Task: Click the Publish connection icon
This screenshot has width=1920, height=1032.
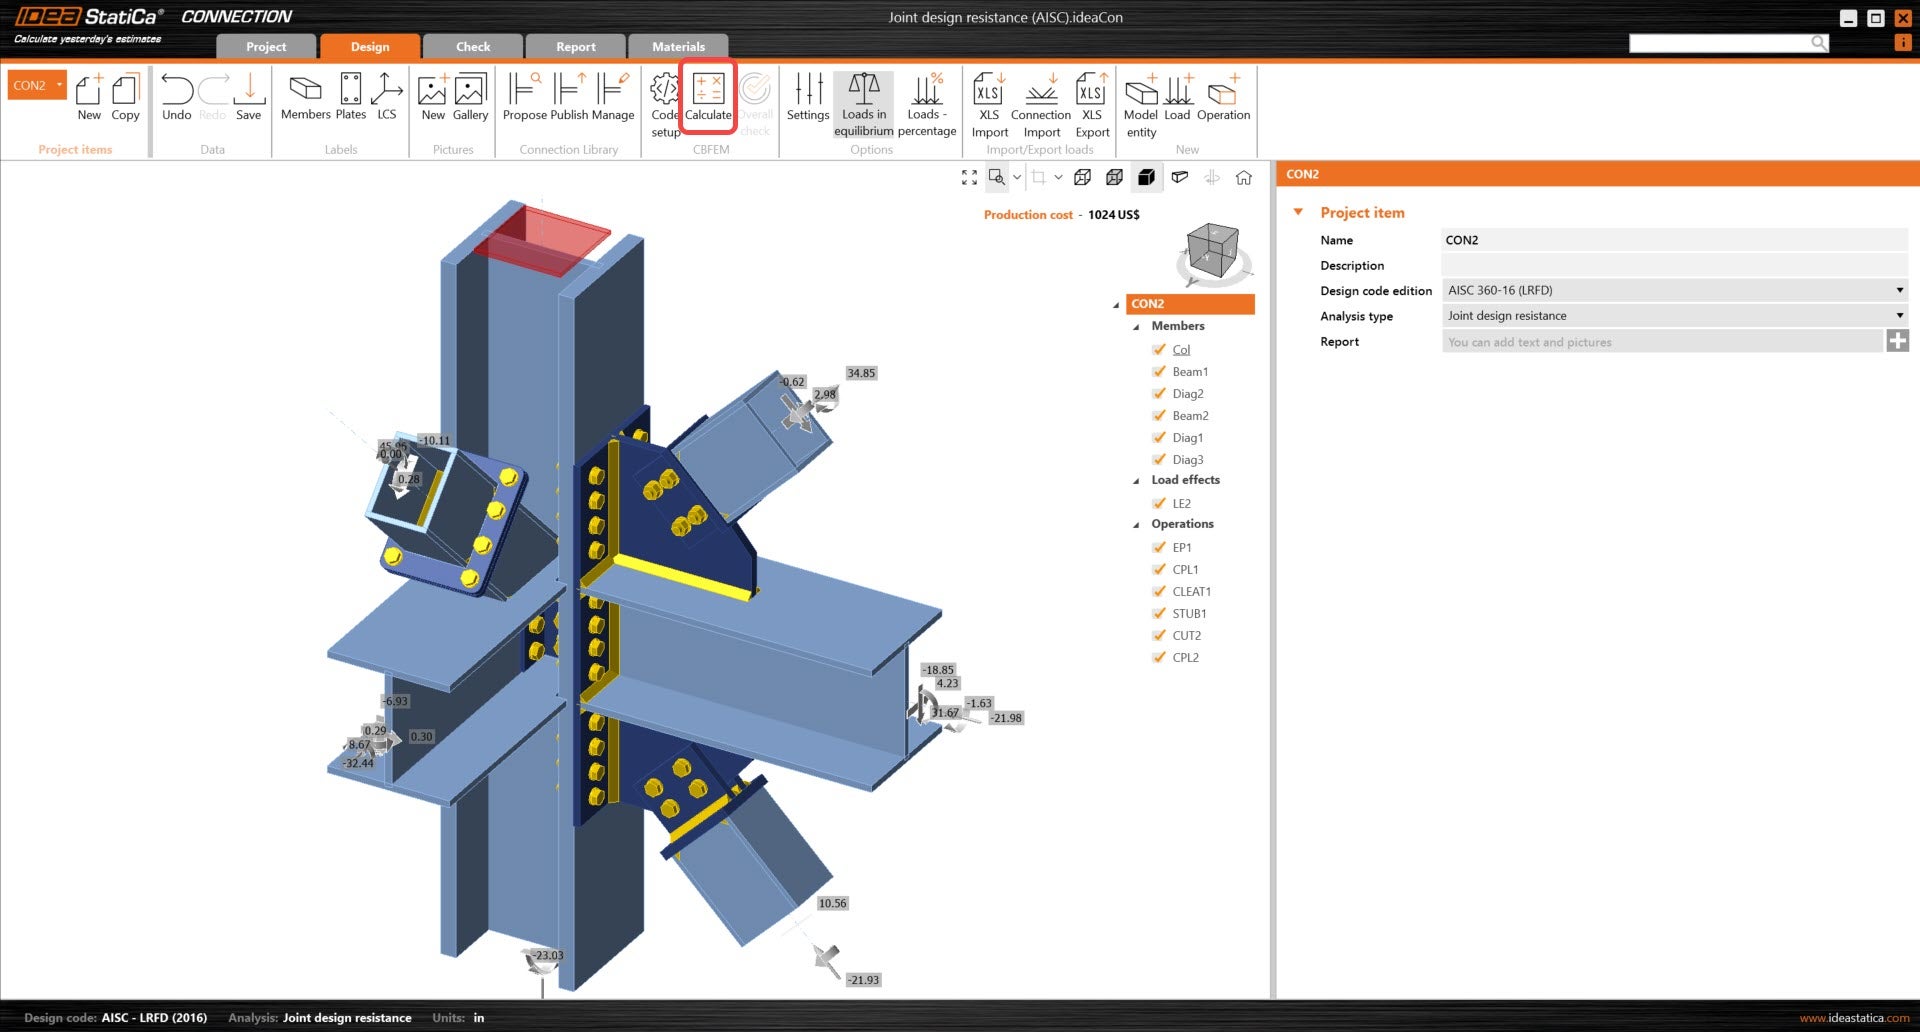Action: coord(569,98)
